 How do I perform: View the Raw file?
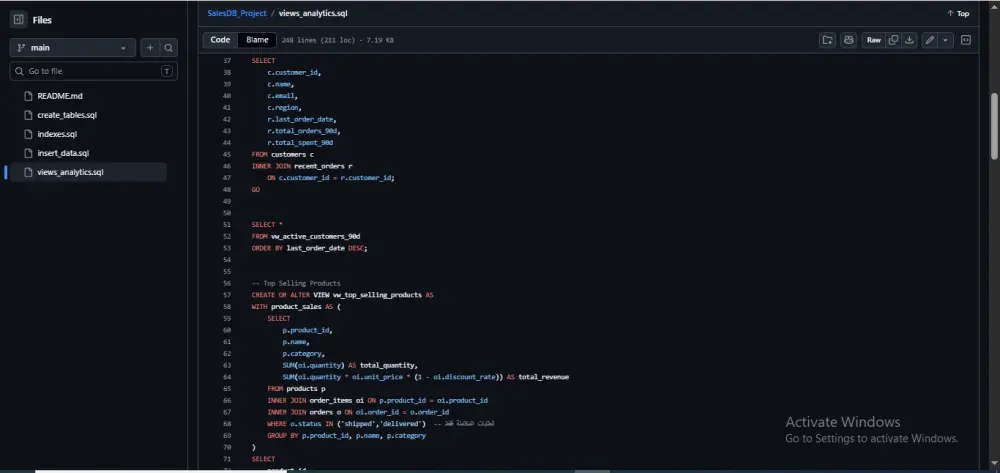(x=873, y=40)
